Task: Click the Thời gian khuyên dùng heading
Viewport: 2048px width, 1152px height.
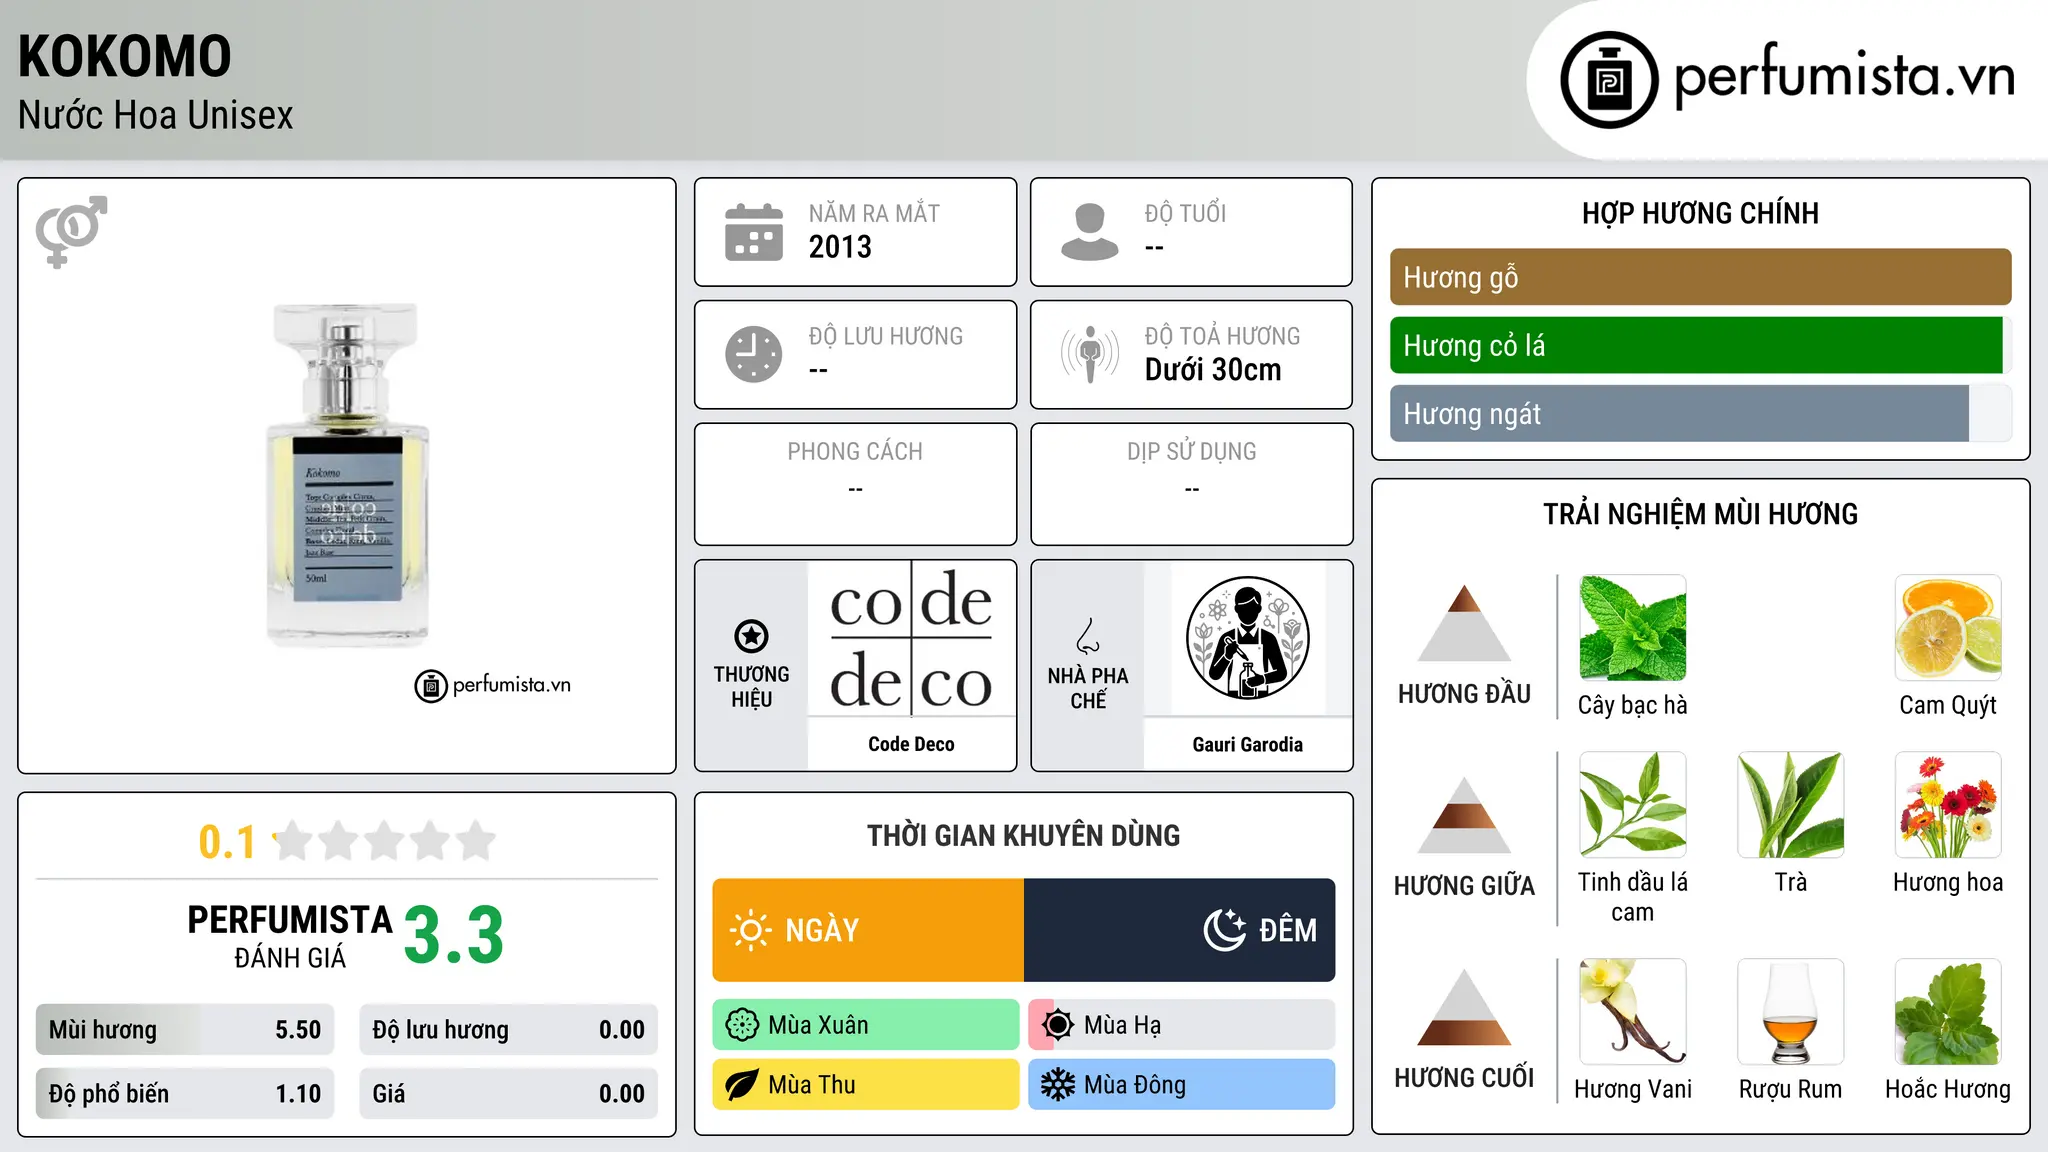Action: pos(1023,835)
